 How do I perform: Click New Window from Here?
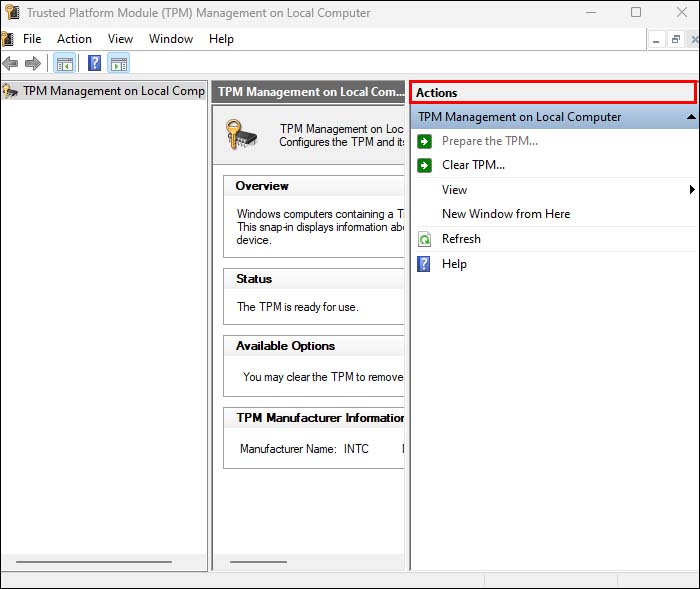pos(506,214)
